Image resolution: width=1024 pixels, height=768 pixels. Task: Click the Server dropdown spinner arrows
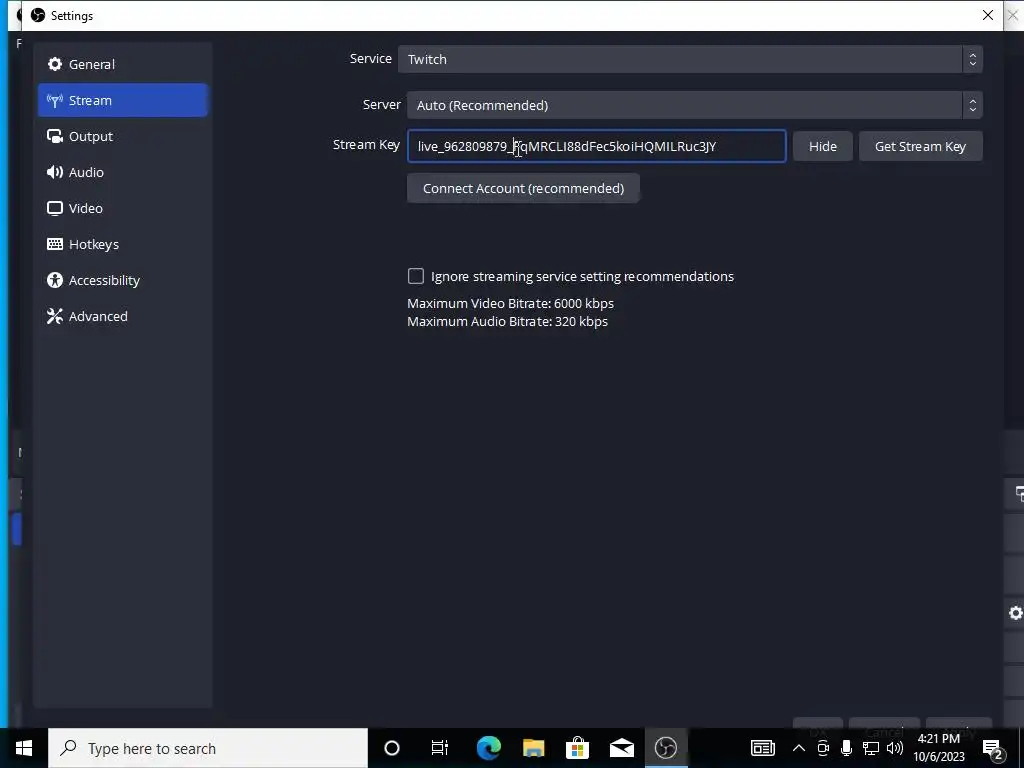point(972,104)
